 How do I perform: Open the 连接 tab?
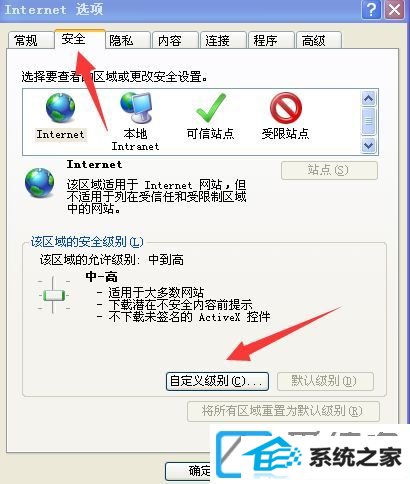click(x=217, y=41)
